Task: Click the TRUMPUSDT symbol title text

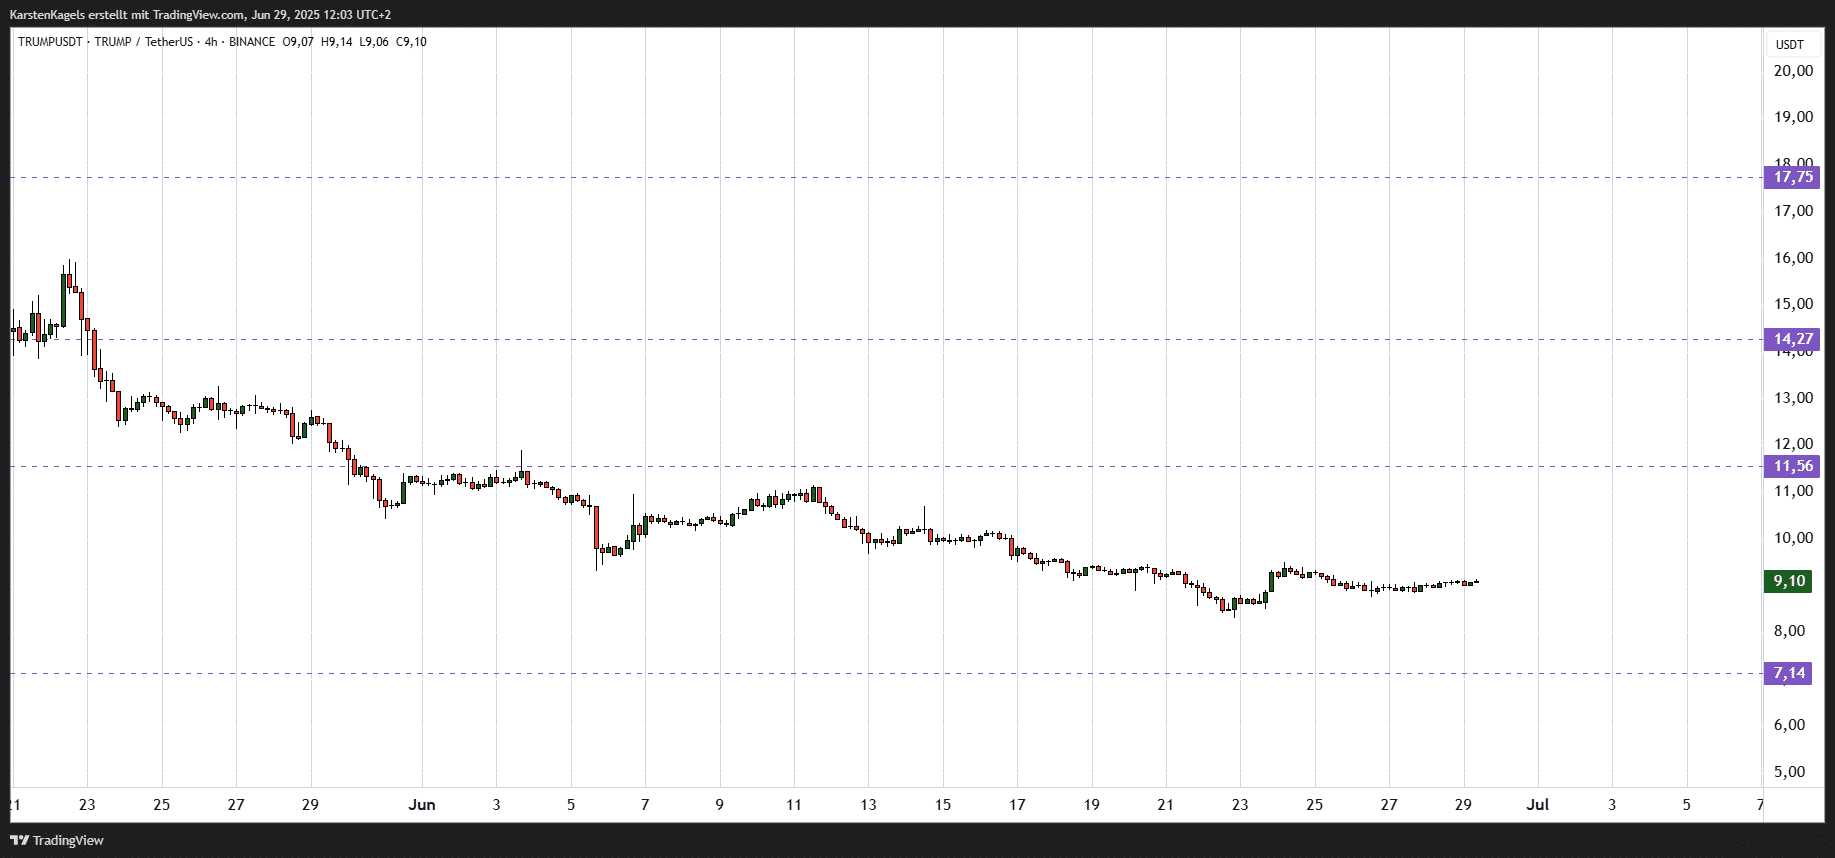Action: tap(51, 42)
